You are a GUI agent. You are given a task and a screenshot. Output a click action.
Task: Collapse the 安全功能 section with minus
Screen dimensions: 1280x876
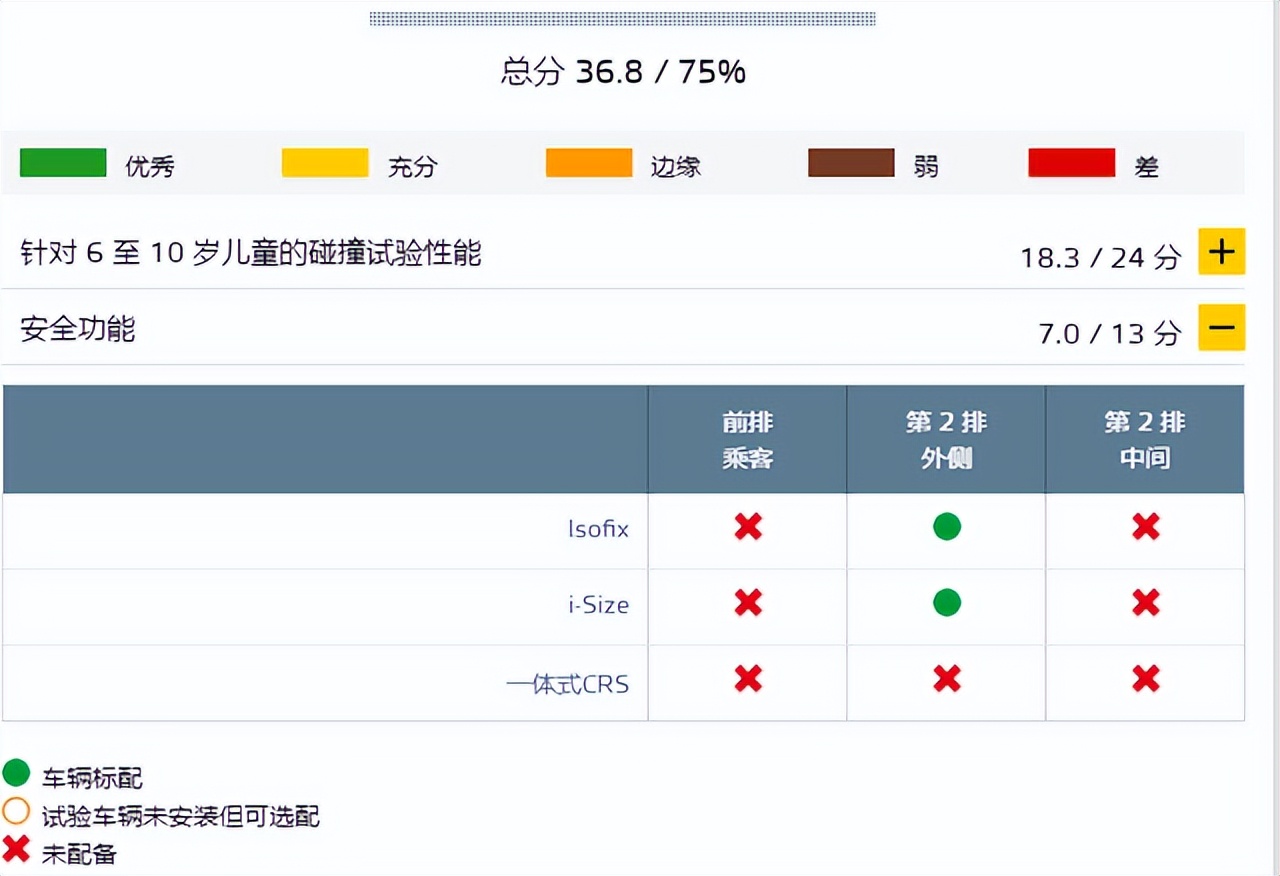point(1221,328)
